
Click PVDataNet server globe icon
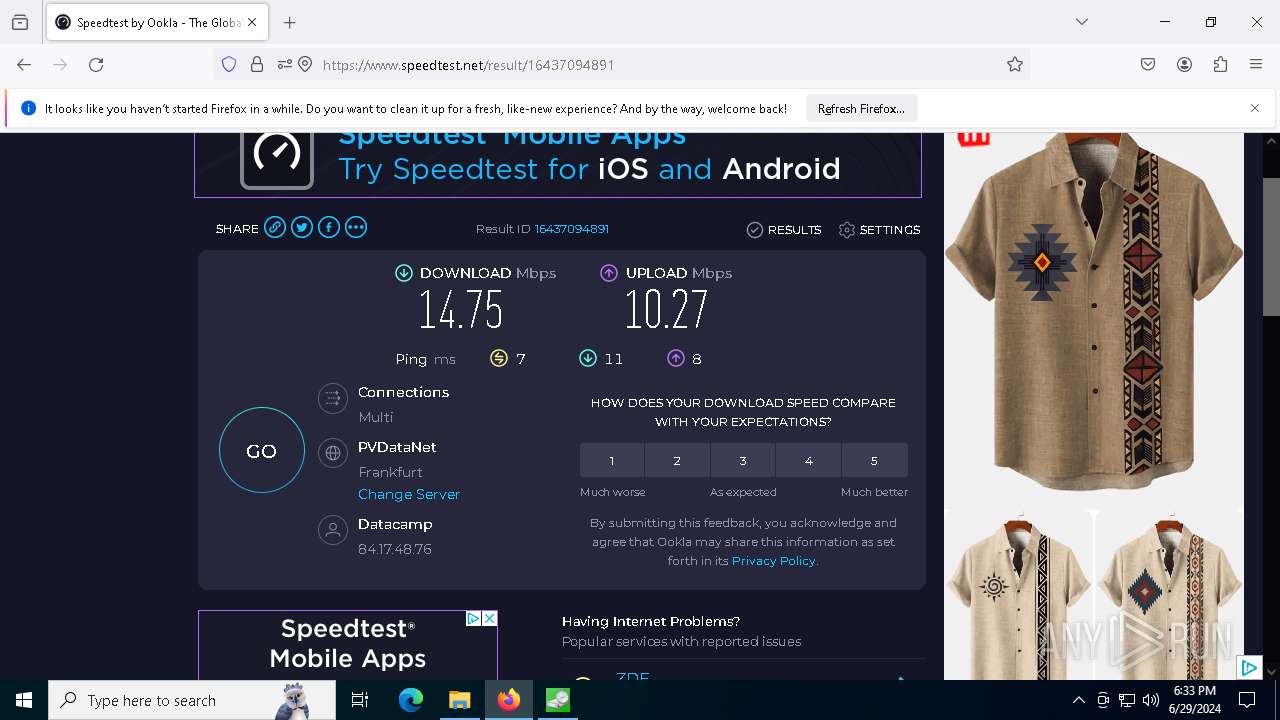pos(332,454)
